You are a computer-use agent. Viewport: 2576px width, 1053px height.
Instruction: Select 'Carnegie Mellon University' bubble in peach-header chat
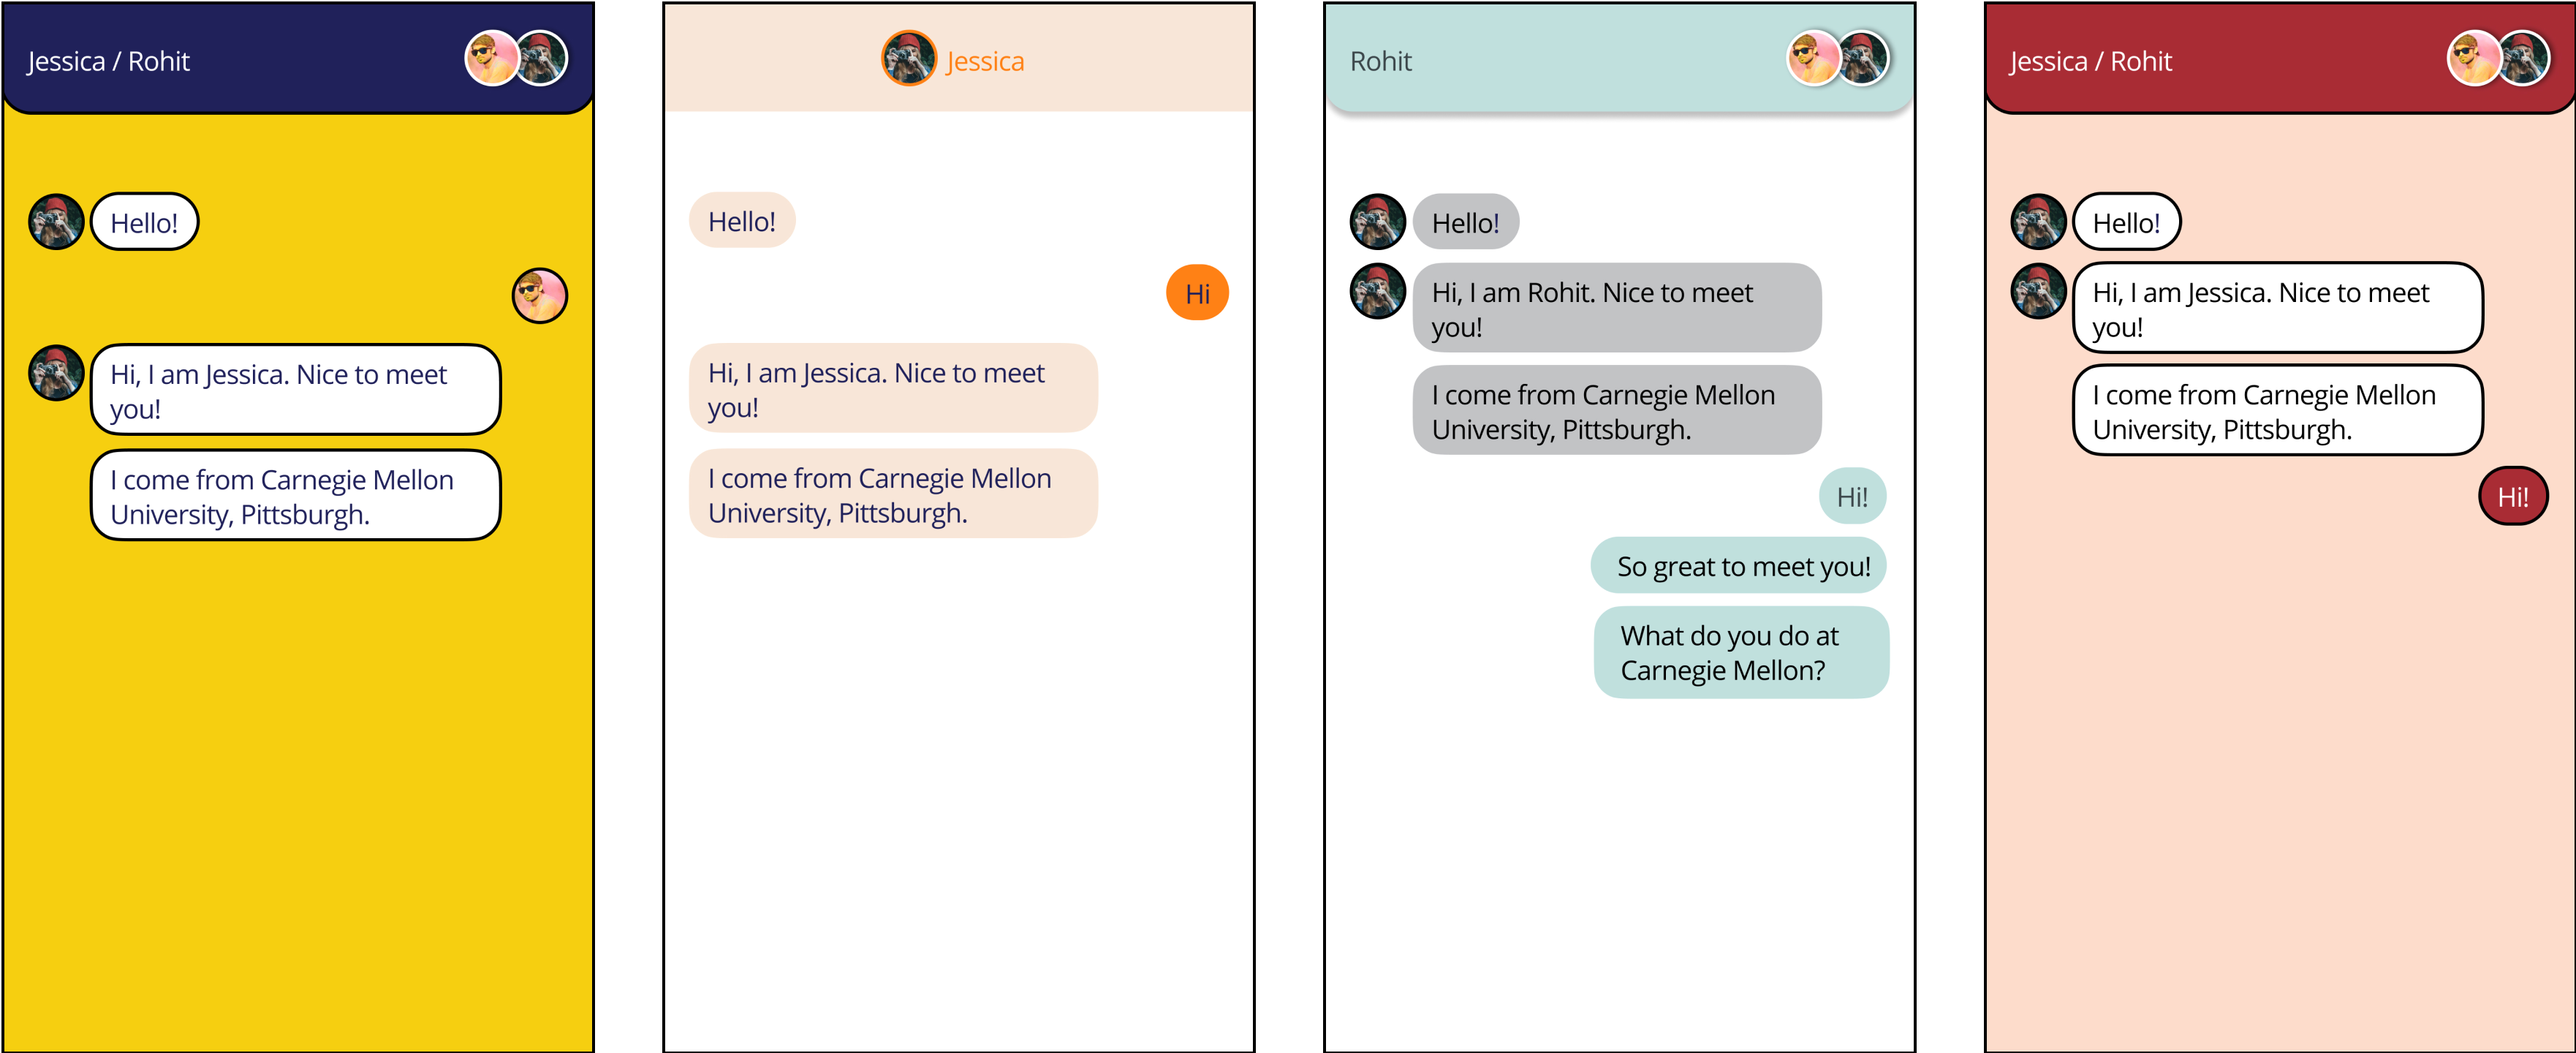[x=893, y=494]
